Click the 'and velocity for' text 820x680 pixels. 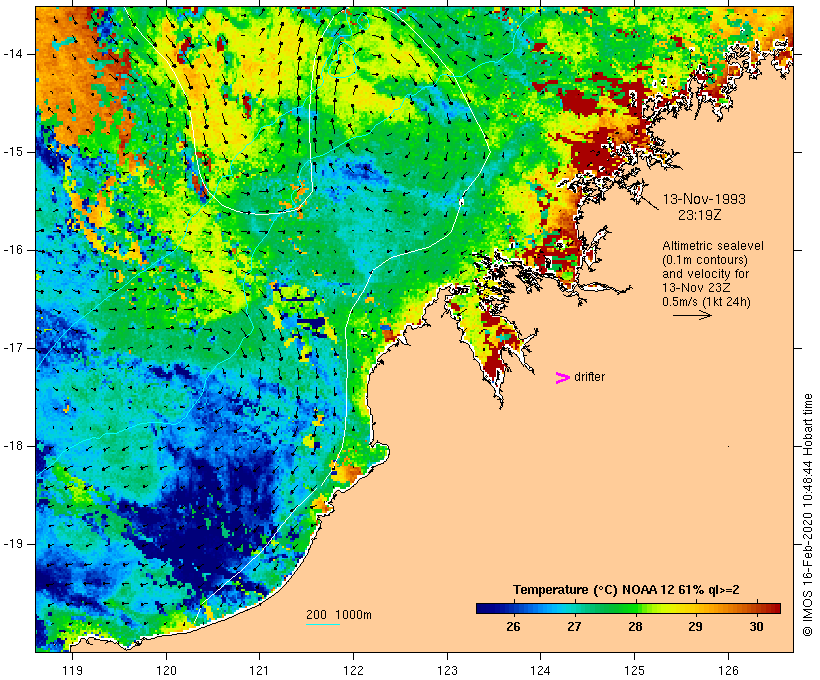coord(705,274)
